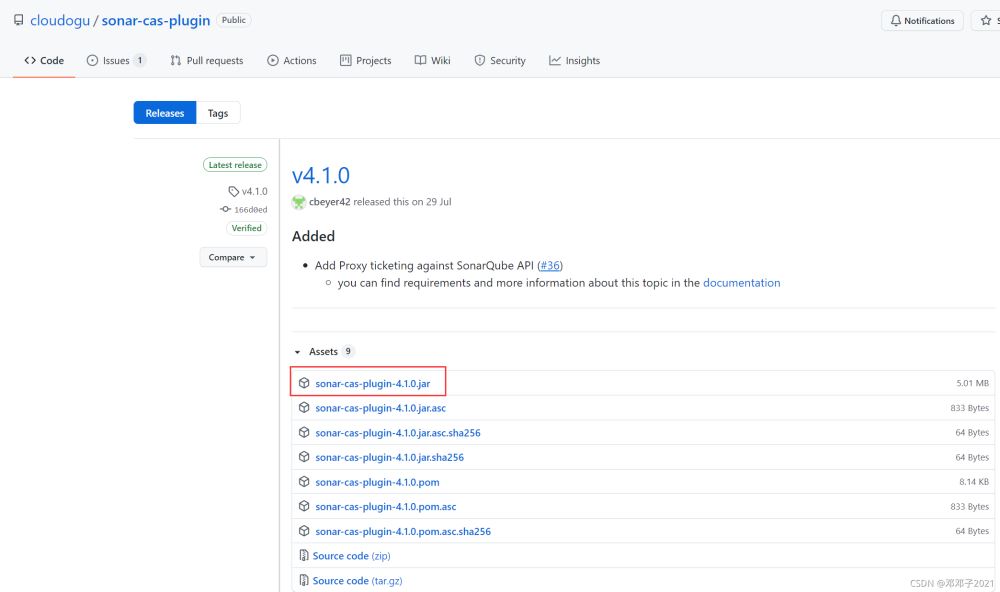1000x592 pixels.
Task: Click the file icon for Source code (tar.gz)
Action: pyautogui.click(x=304, y=581)
